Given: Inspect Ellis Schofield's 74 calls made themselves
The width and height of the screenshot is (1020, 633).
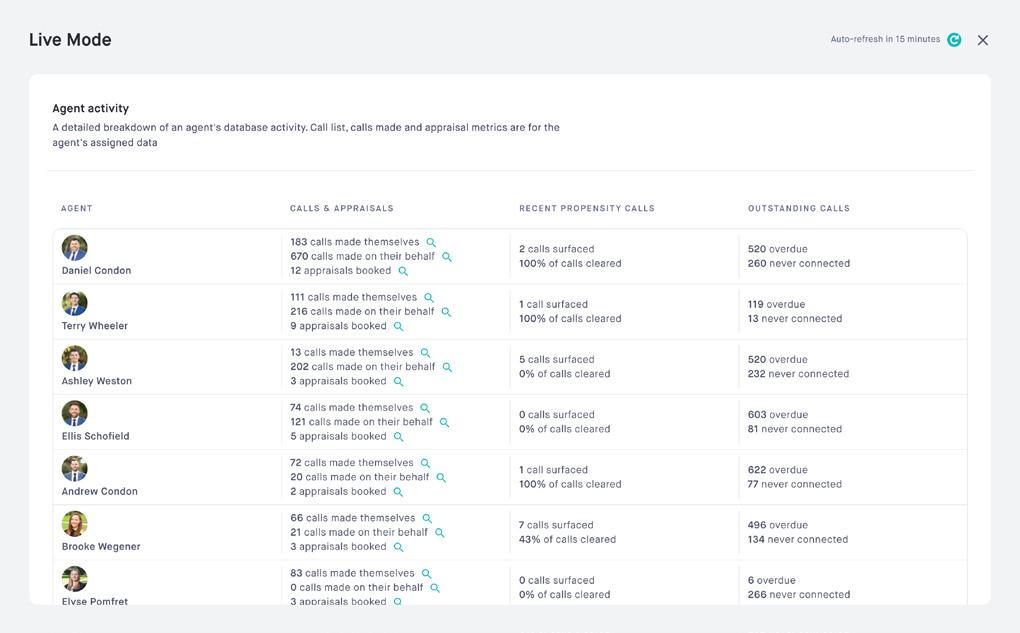Looking at the screenshot, I should tap(425, 408).
